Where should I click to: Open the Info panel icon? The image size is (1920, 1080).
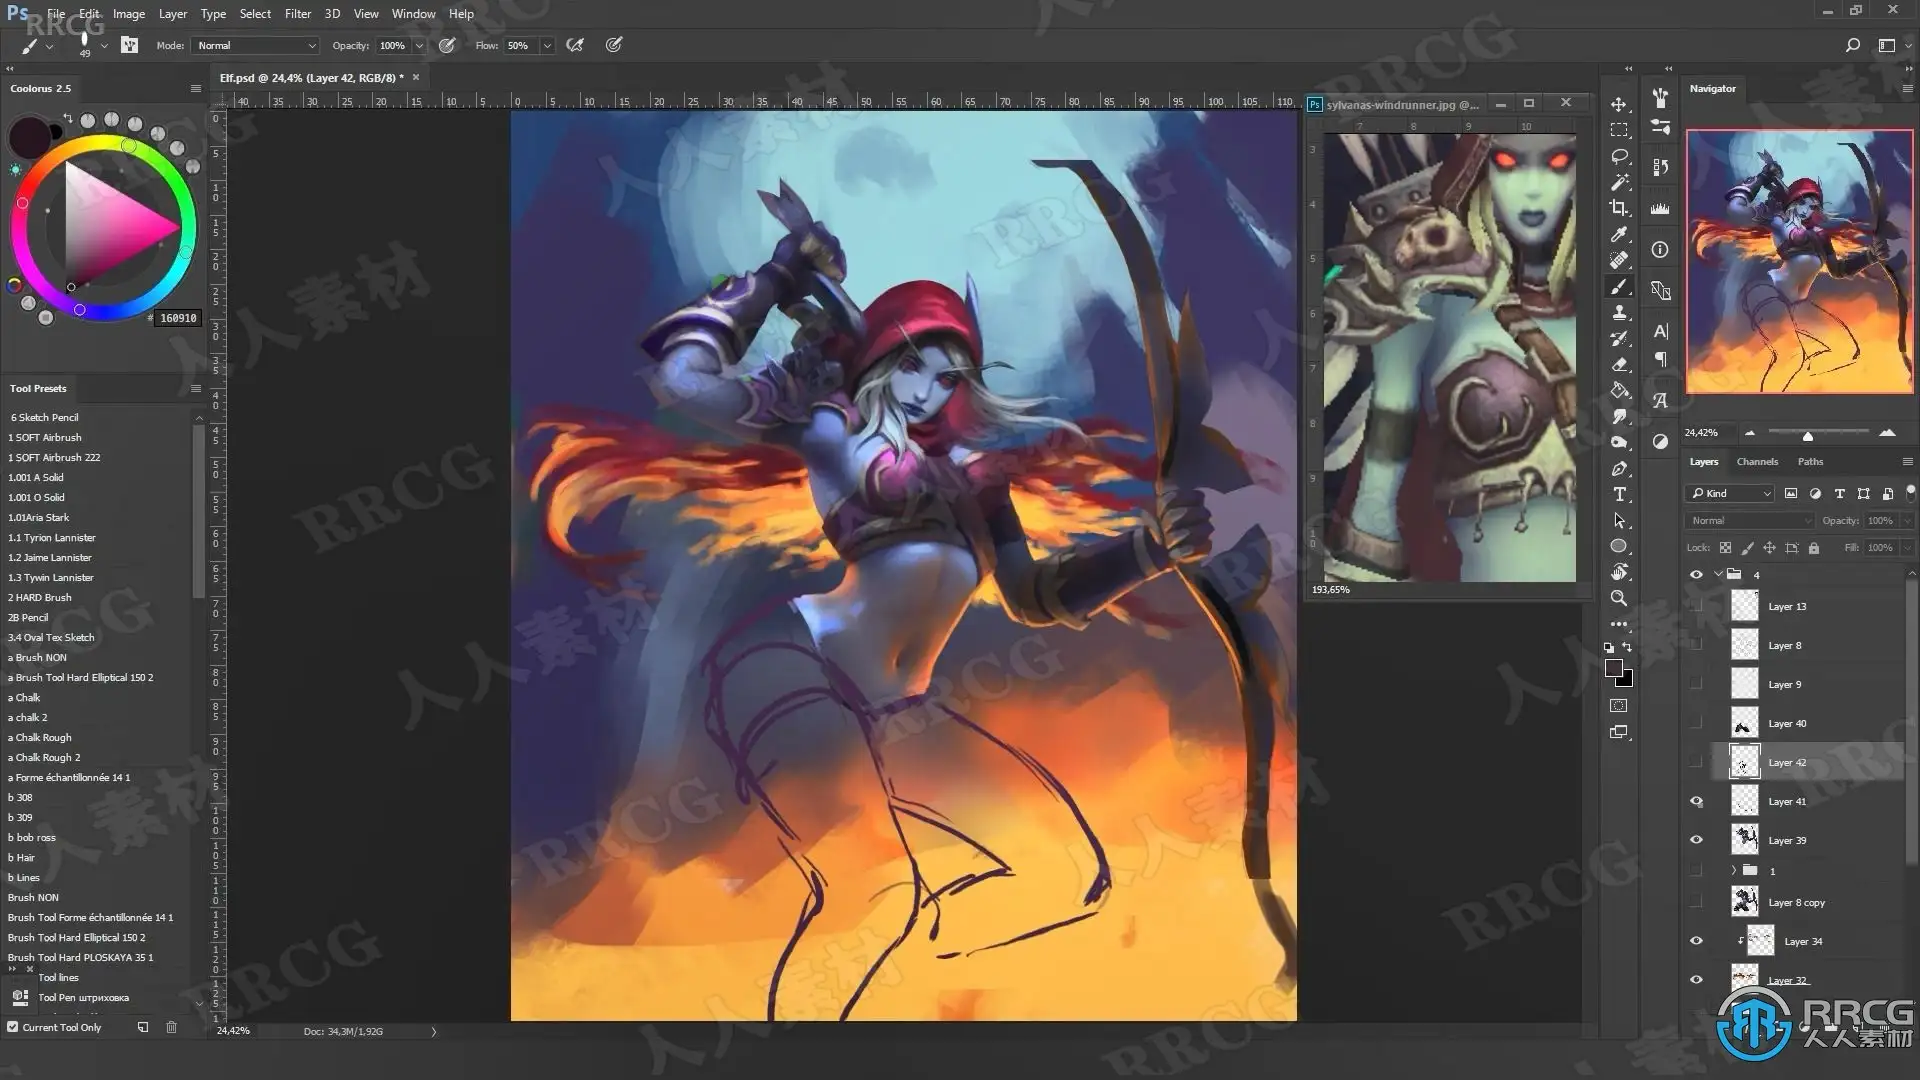[1660, 249]
